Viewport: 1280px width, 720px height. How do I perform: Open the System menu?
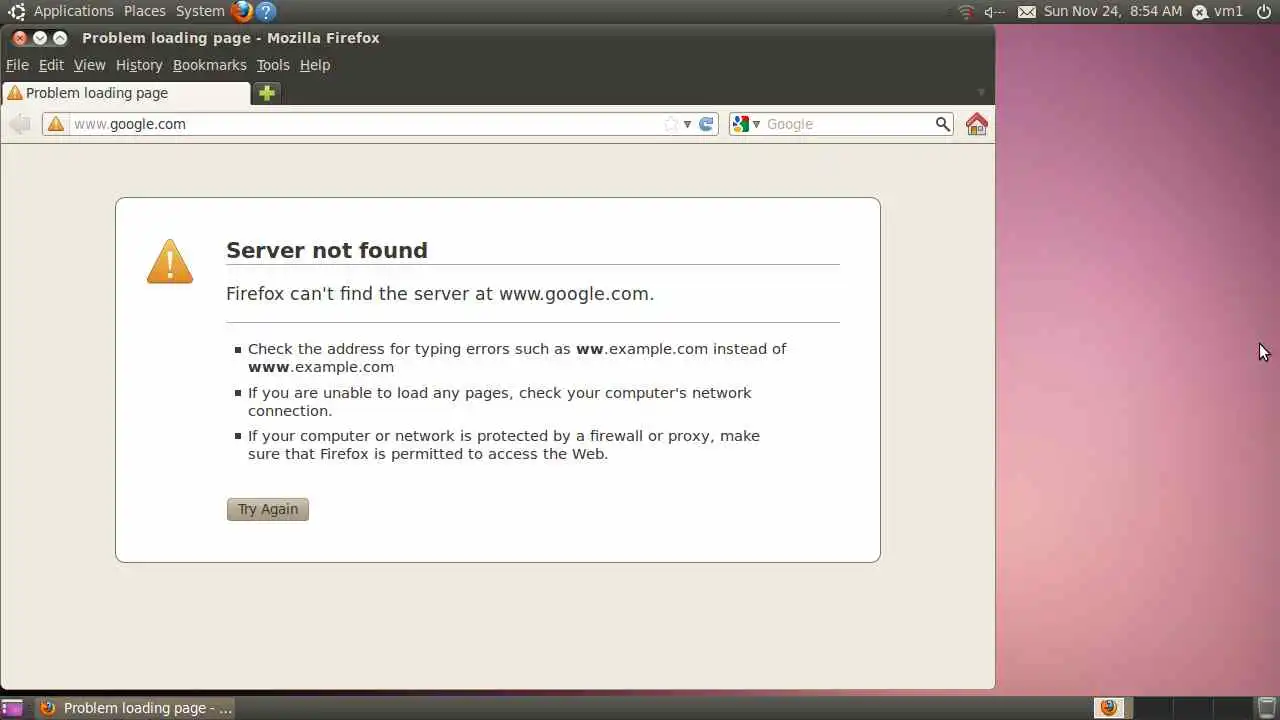click(200, 11)
